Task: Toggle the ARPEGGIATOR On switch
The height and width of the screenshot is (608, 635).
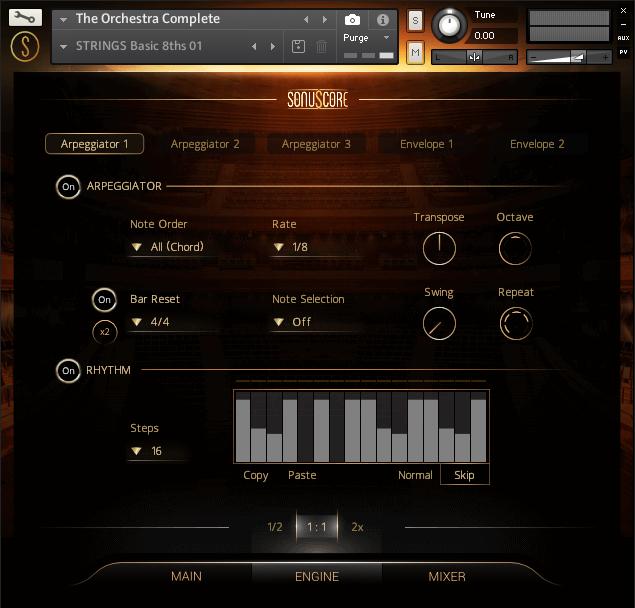Action: click(x=68, y=187)
